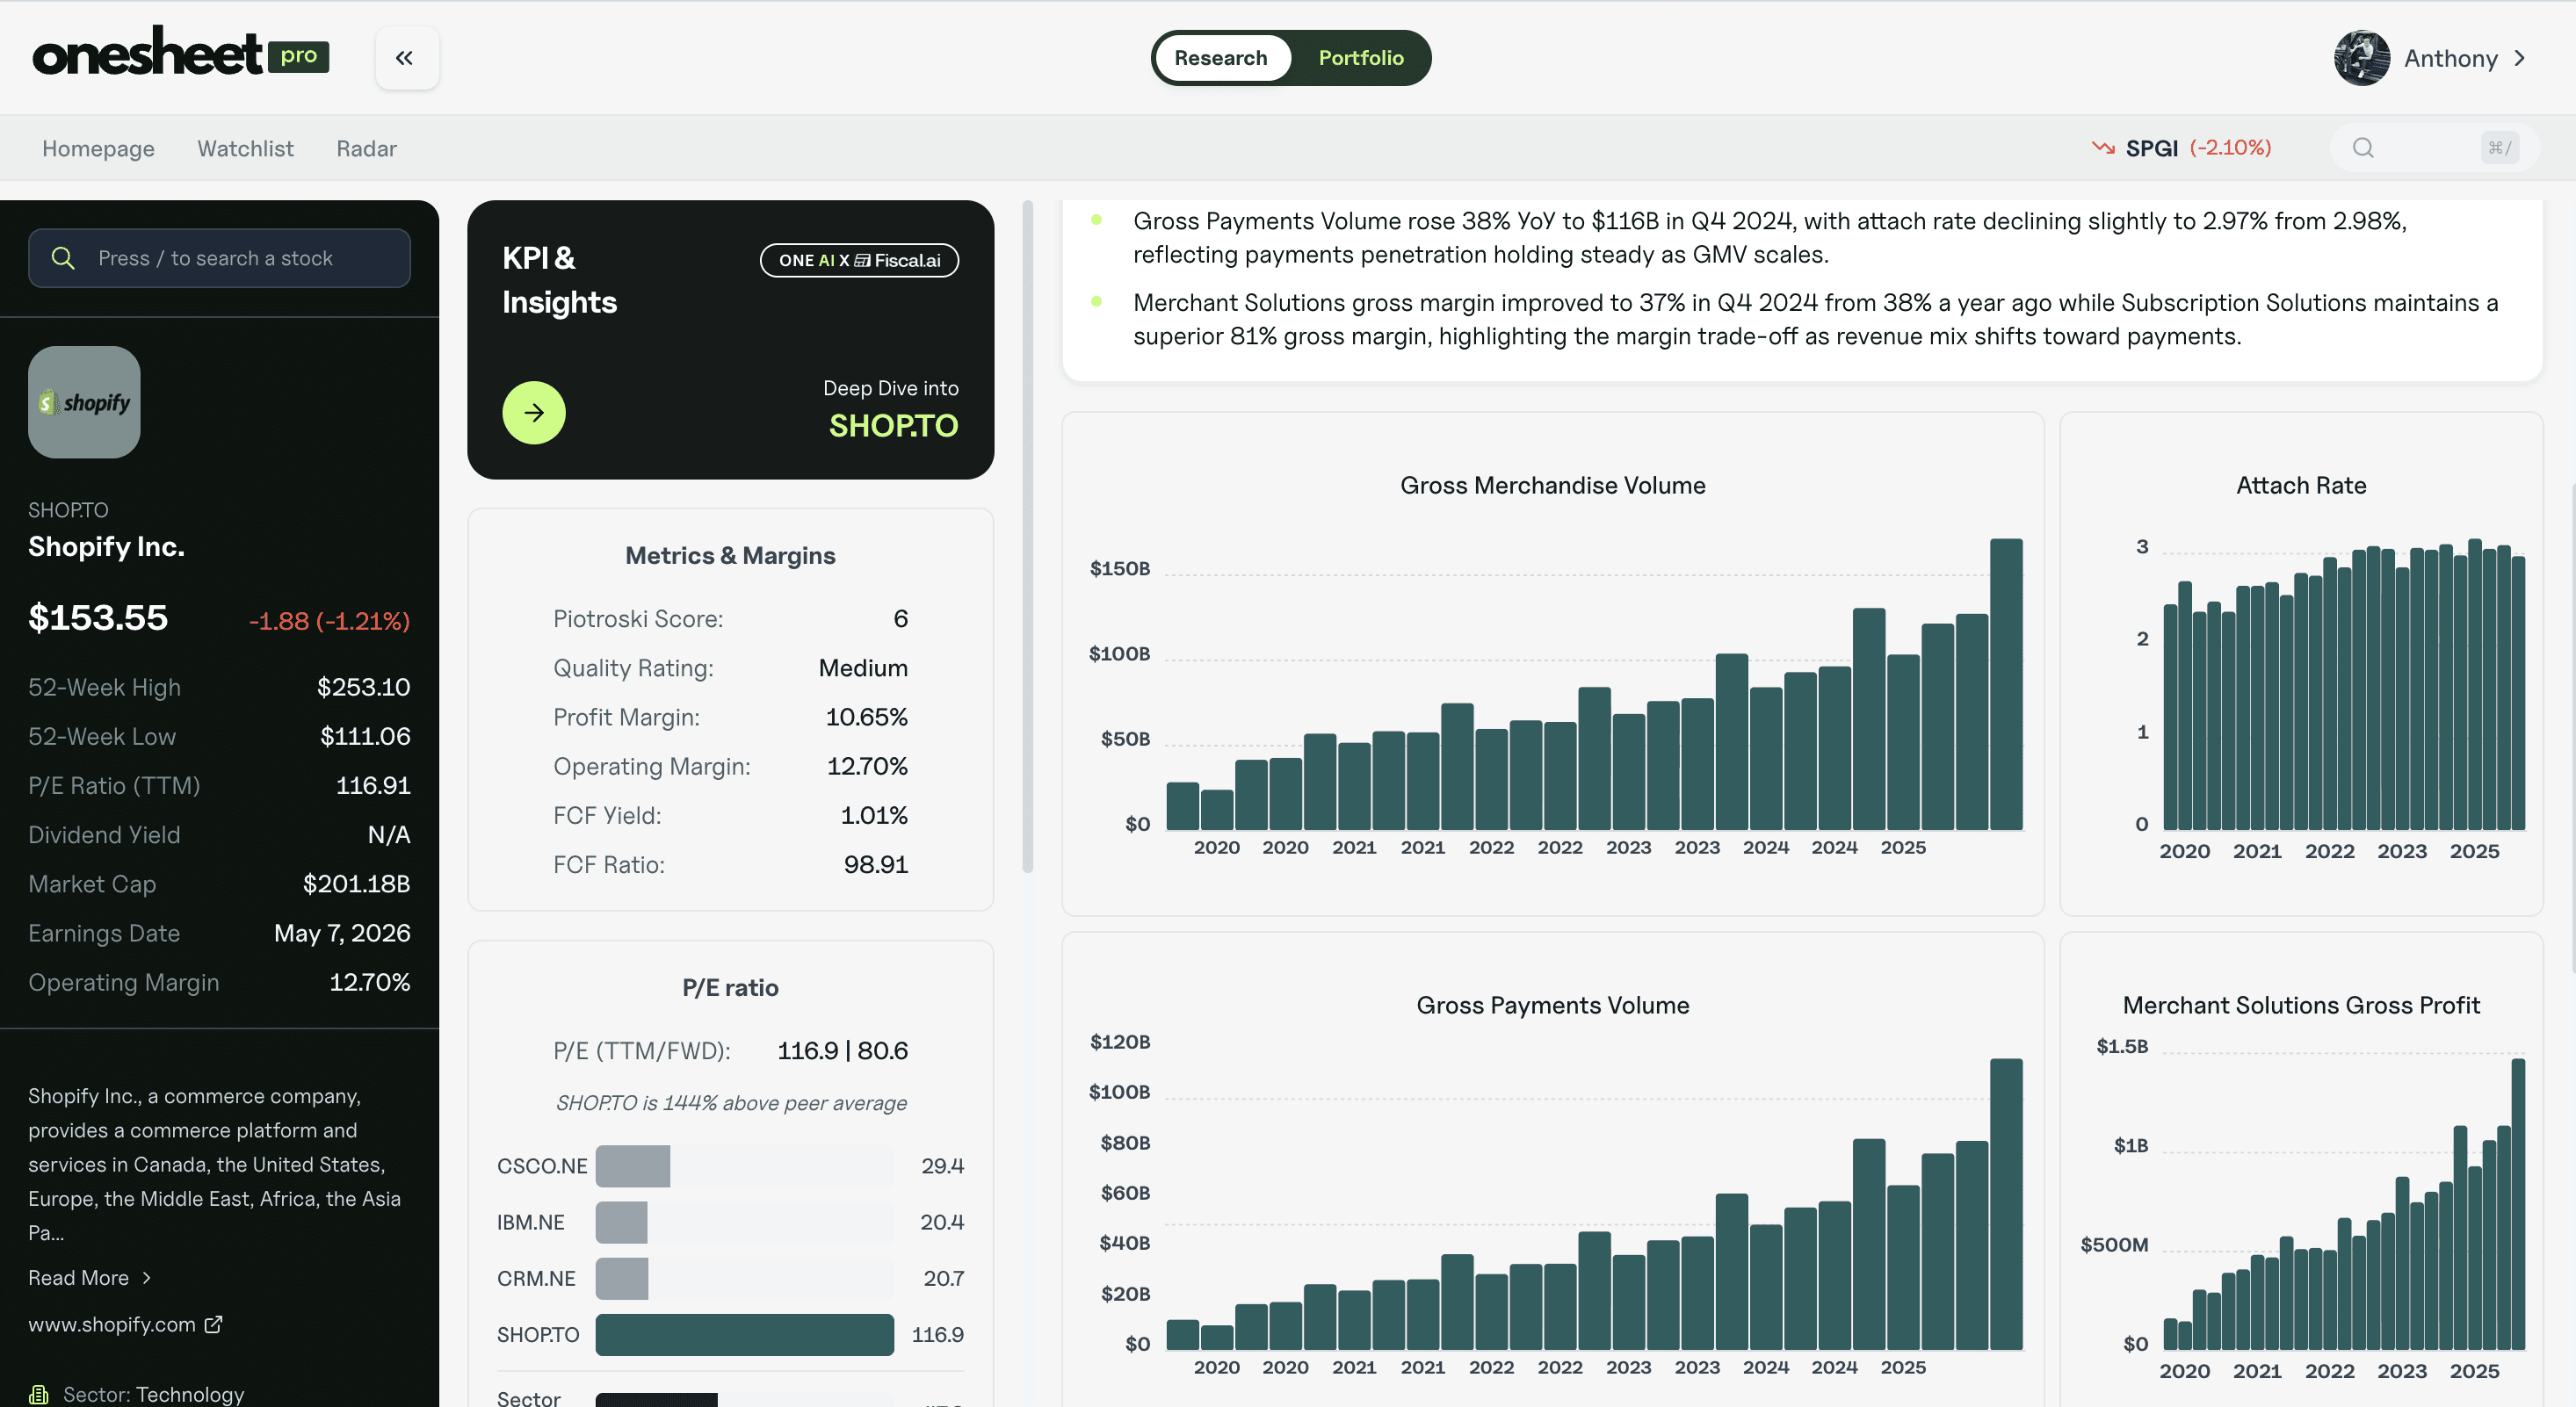Image resolution: width=2576 pixels, height=1407 pixels.
Task: Open the Deep Dive via the green arrow icon
Action: pos(534,412)
